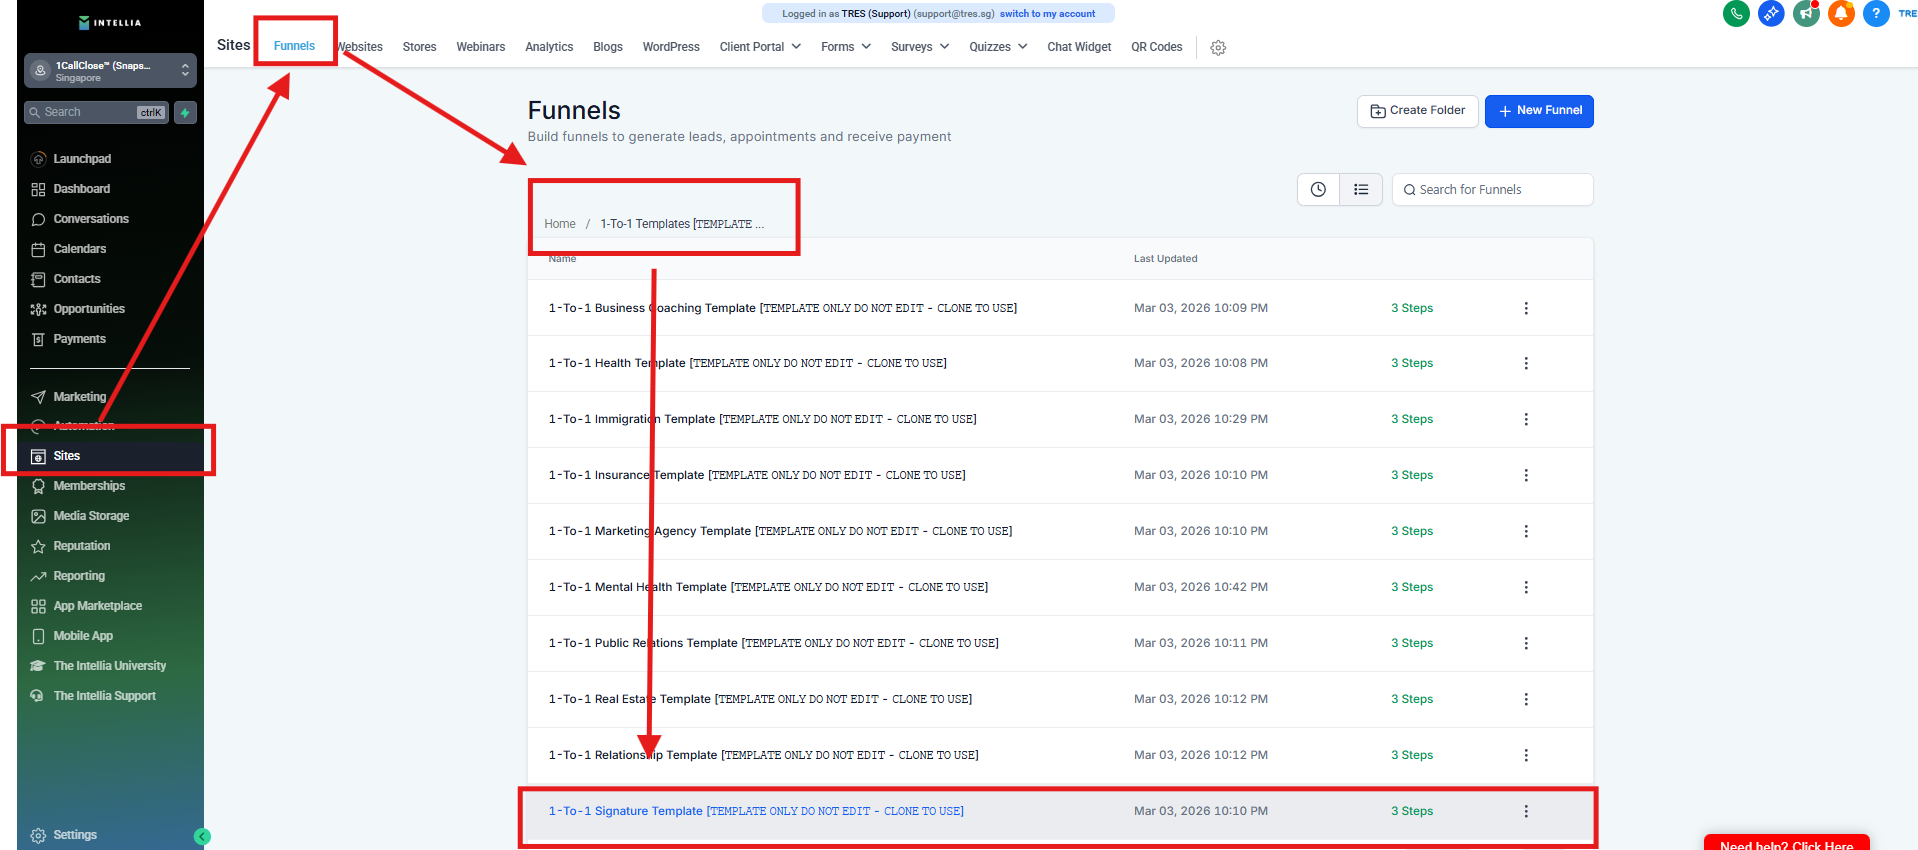Expand the 1CallClose account switcher
This screenshot has height=850, width=1918.
point(110,70)
